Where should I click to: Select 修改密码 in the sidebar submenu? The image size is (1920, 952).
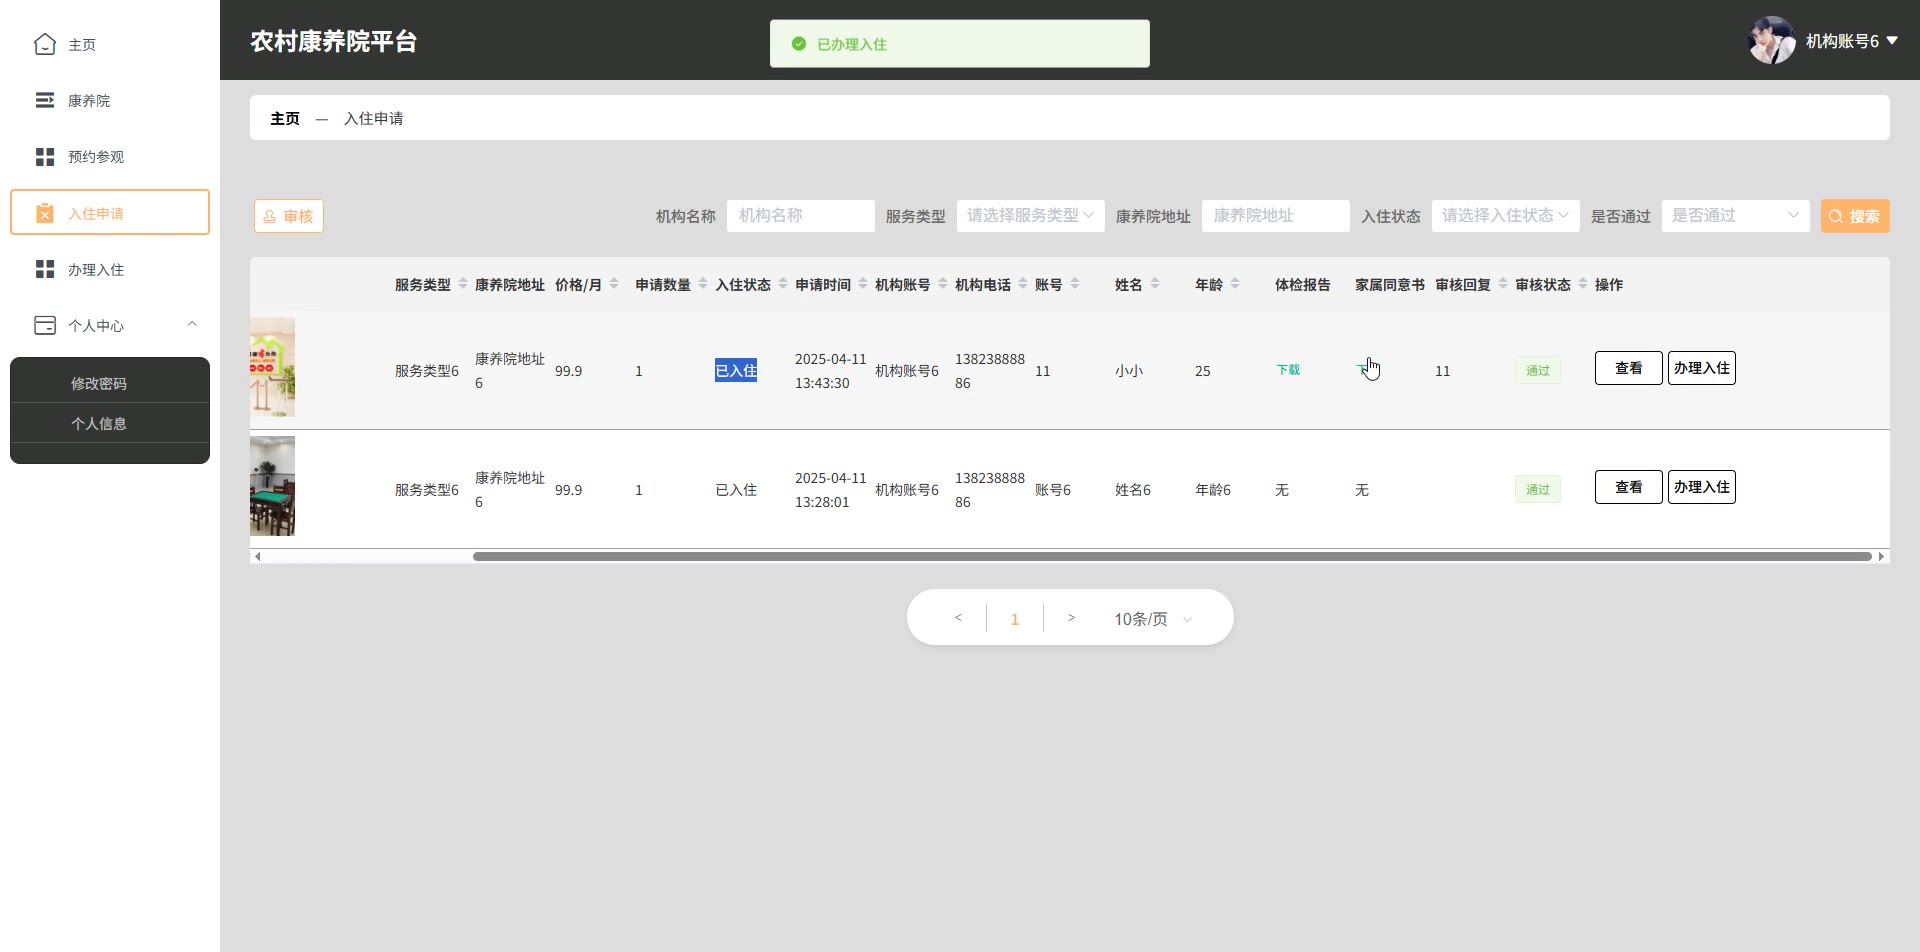[99, 383]
